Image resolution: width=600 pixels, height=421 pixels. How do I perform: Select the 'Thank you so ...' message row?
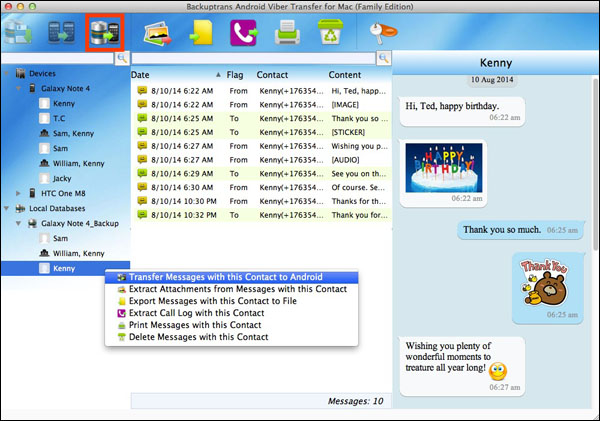point(263,118)
